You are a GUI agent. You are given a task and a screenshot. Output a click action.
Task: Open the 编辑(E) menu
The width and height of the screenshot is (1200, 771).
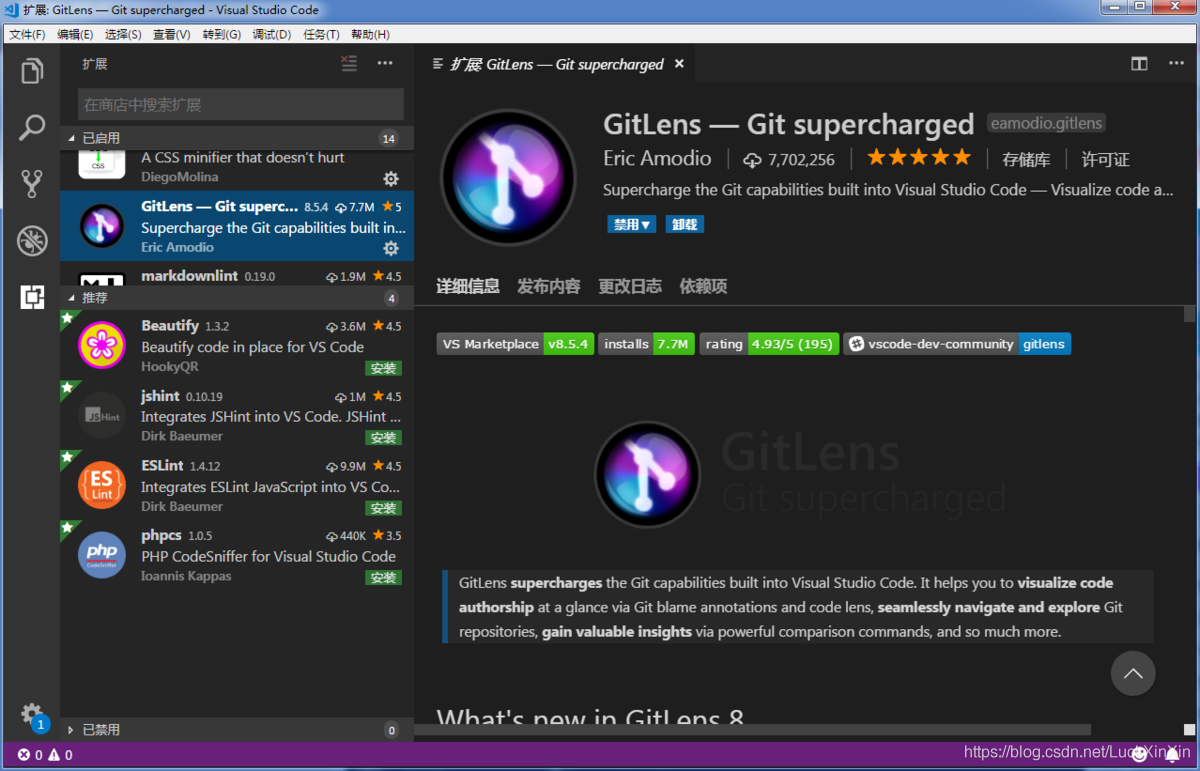[x=75, y=34]
